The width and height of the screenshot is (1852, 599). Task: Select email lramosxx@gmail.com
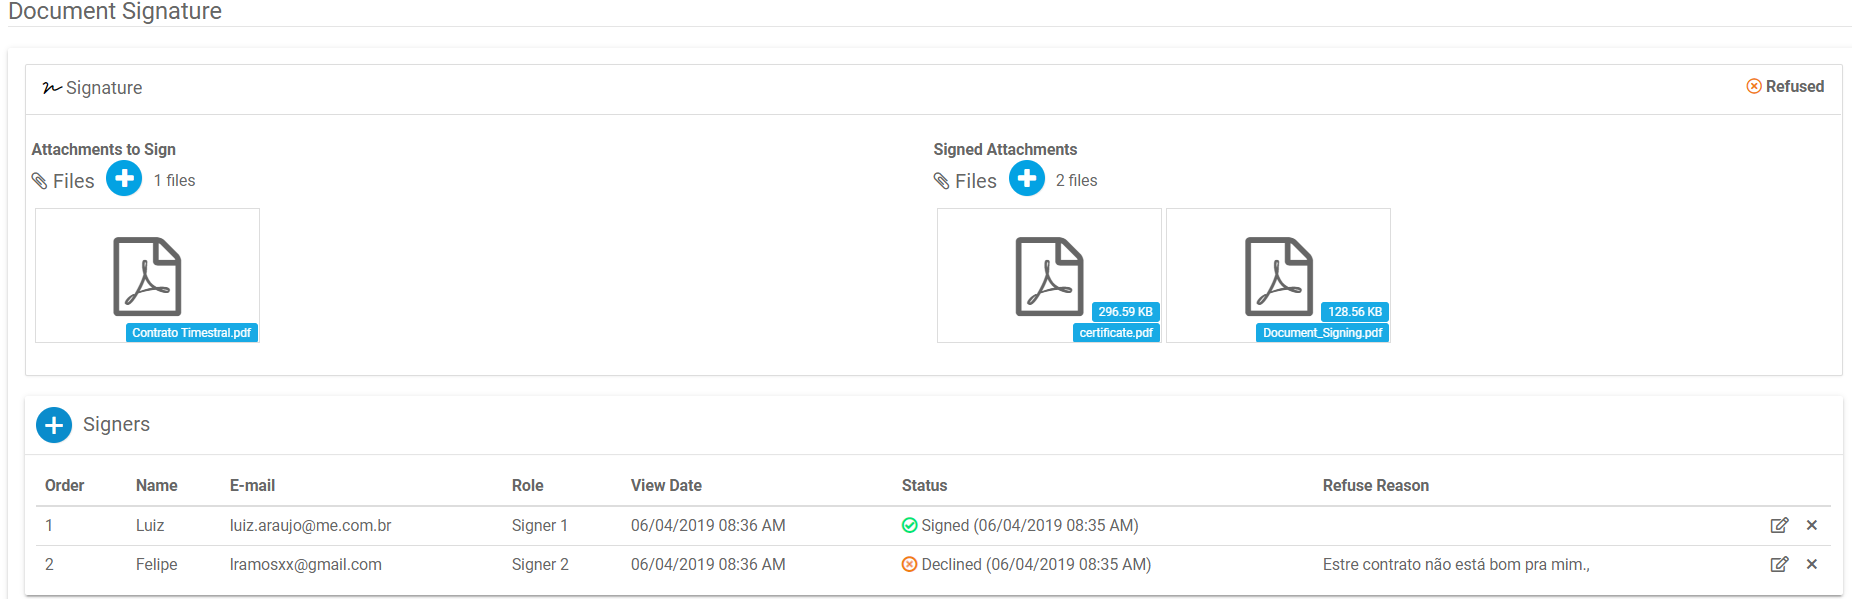click(305, 564)
